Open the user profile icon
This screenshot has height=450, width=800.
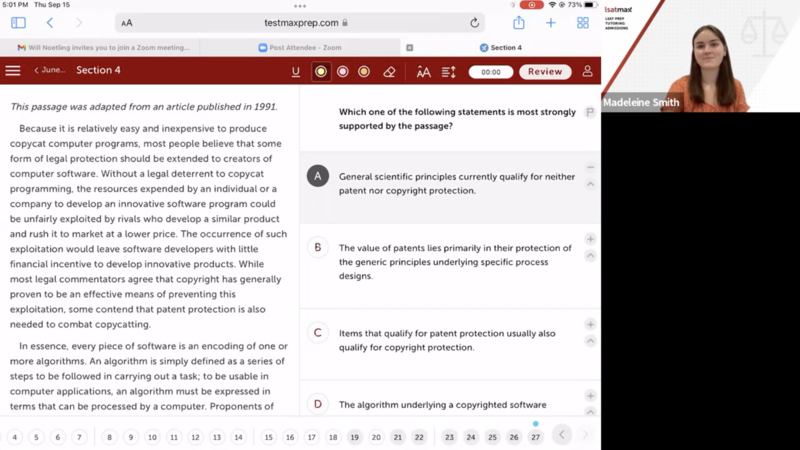click(x=587, y=72)
